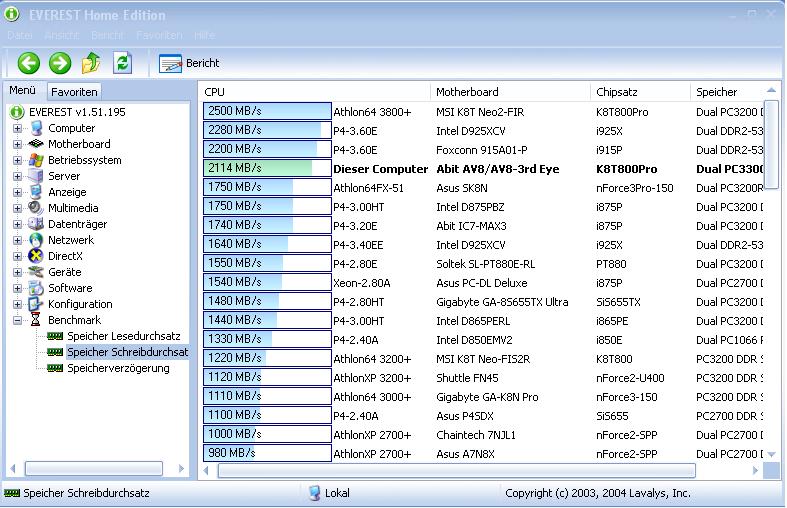Screen dimensions: 787x508
Task: Select the Dieser Computer row
Action: [x=483, y=169]
